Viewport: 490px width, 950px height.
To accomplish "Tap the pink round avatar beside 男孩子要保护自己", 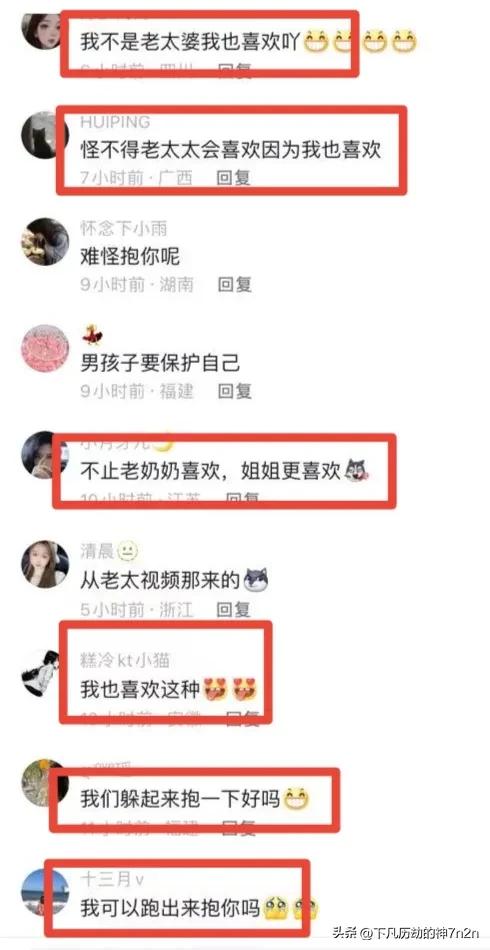I will click(x=44, y=348).
